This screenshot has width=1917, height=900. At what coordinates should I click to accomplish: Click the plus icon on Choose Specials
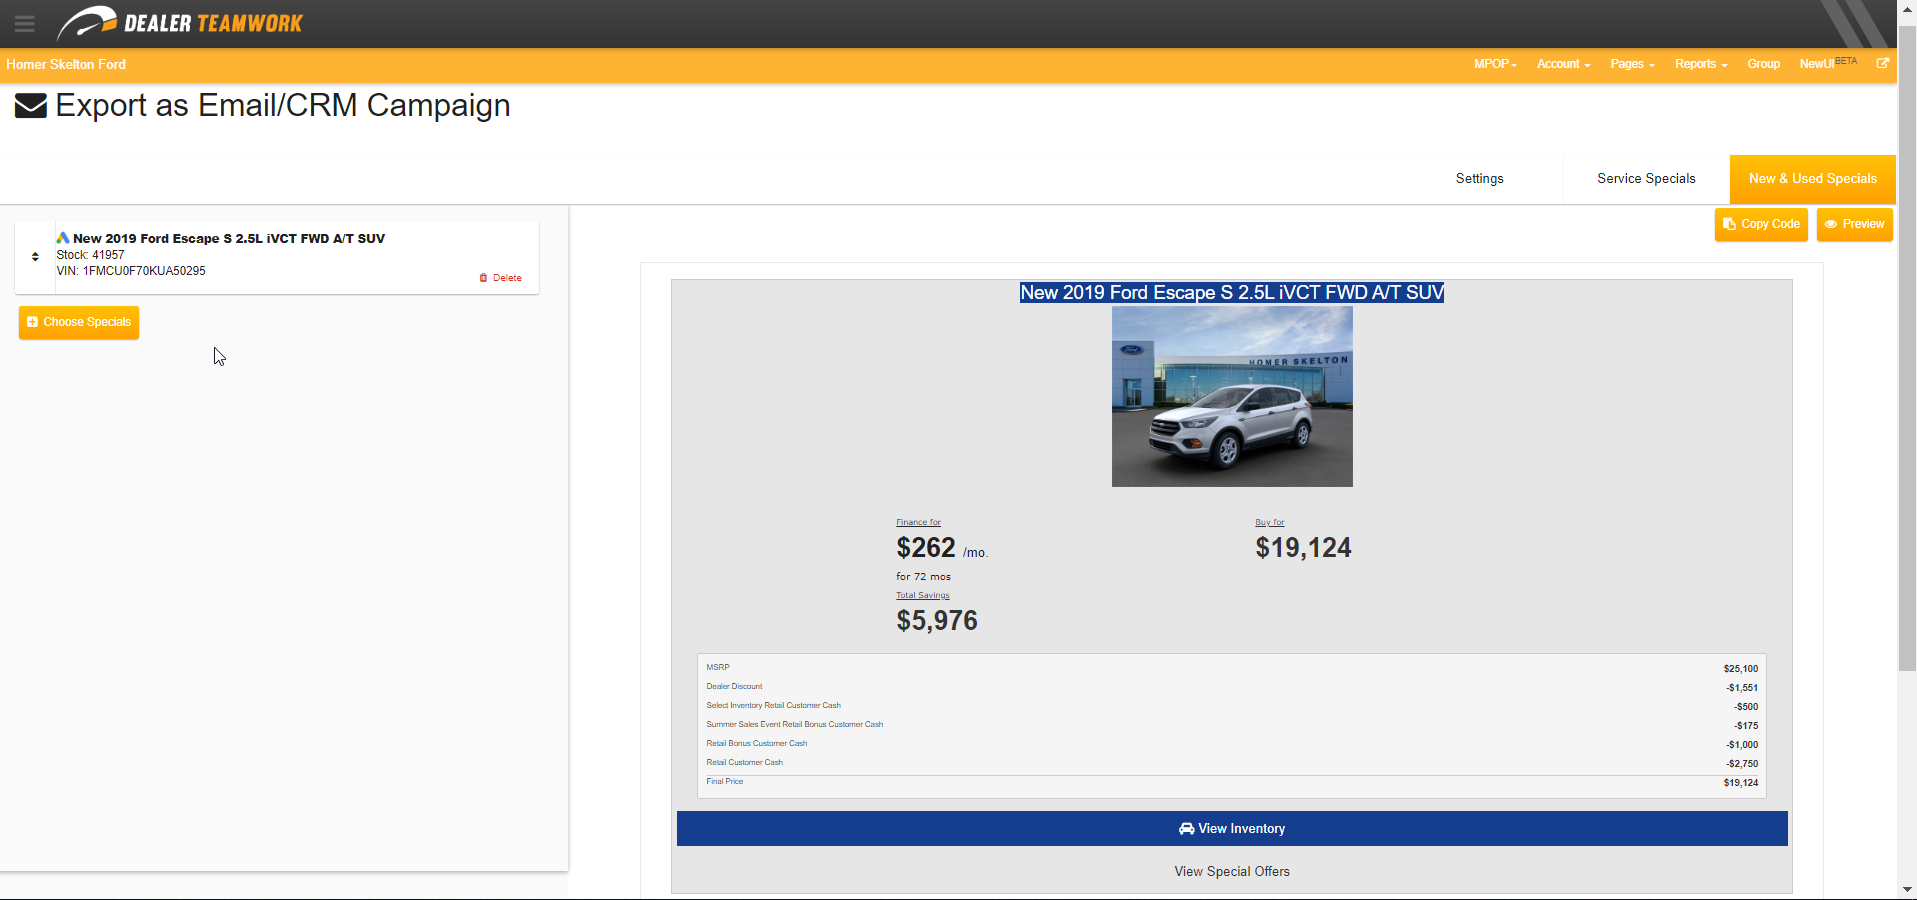point(31,322)
